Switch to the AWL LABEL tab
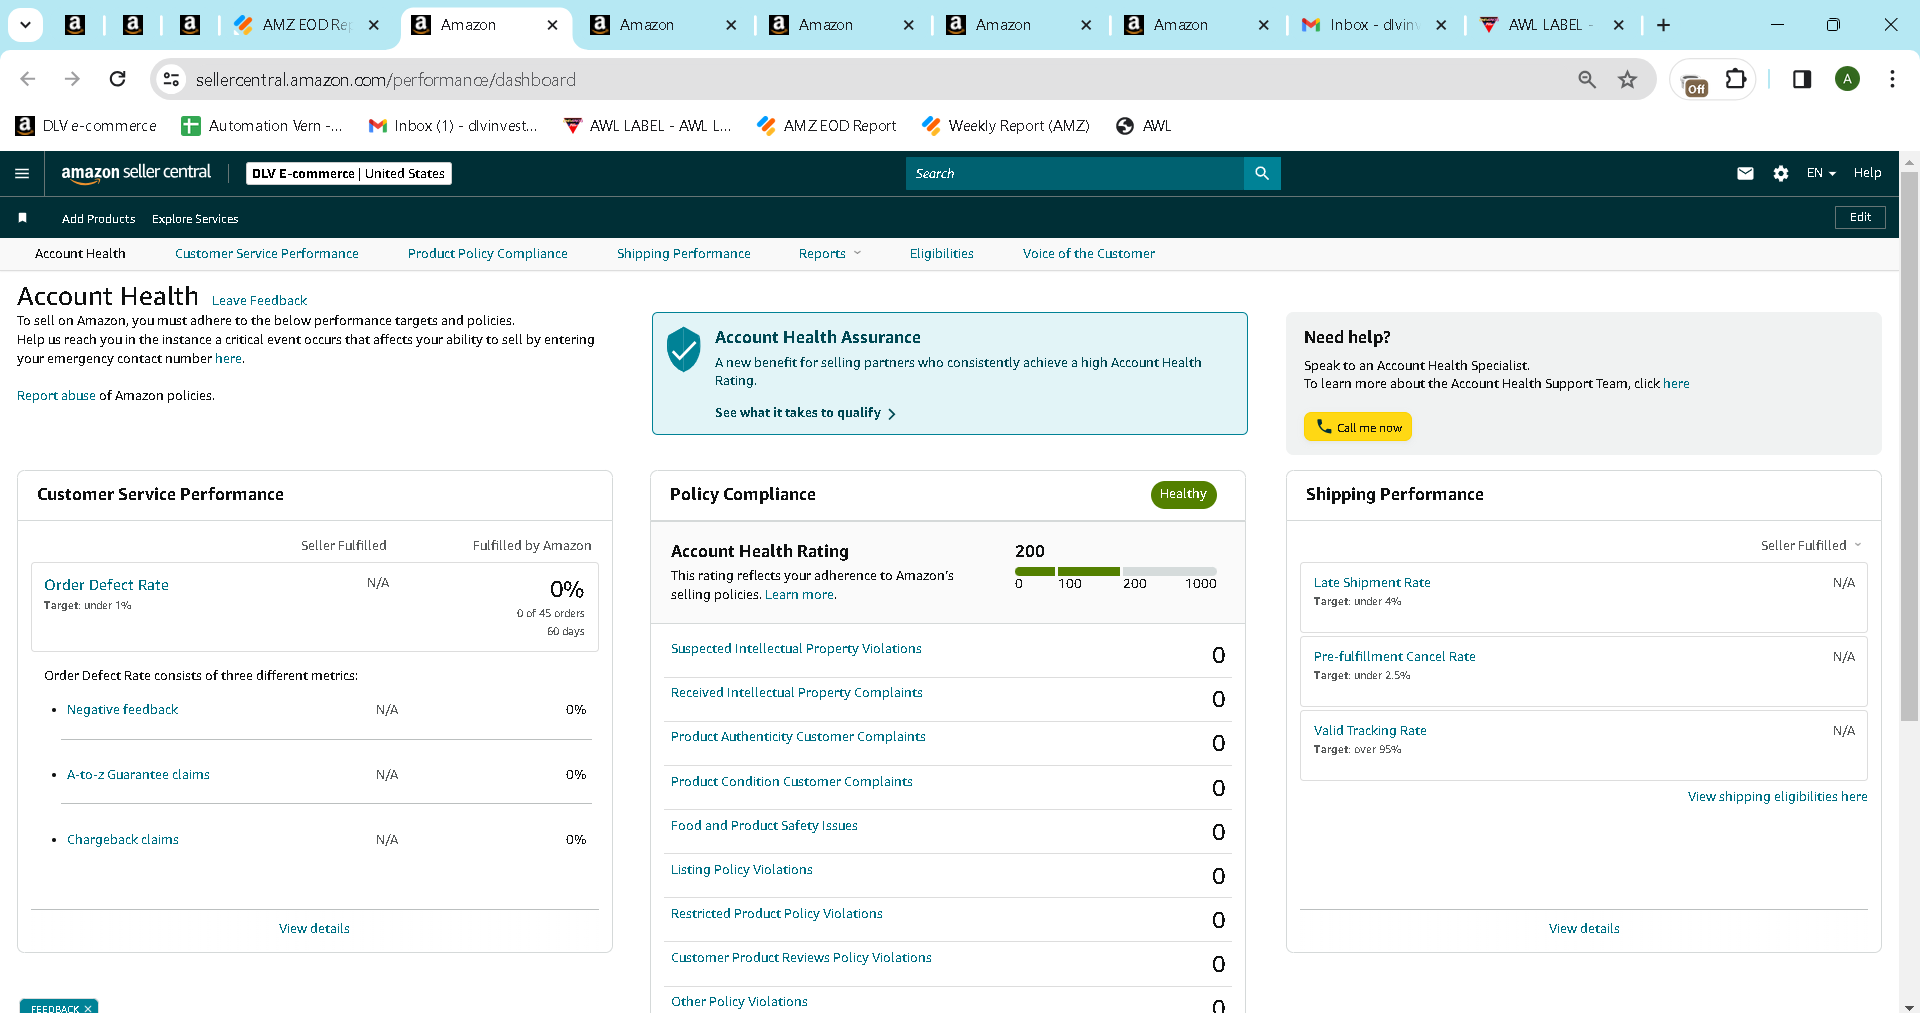Viewport: 1920px width, 1013px height. (1552, 25)
